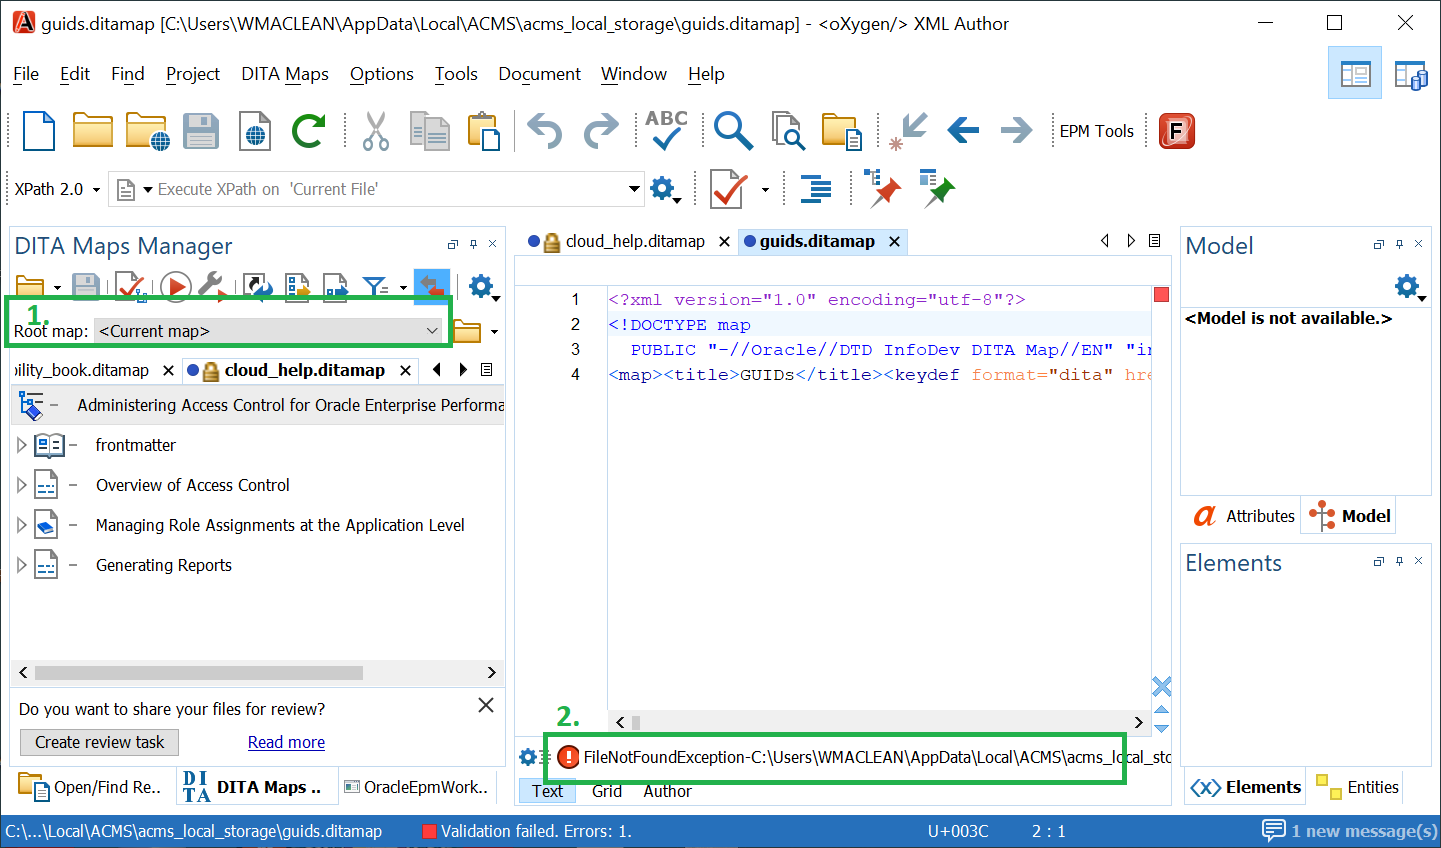Expand the XPath expression history dropdown
The width and height of the screenshot is (1441, 848).
(634, 188)
